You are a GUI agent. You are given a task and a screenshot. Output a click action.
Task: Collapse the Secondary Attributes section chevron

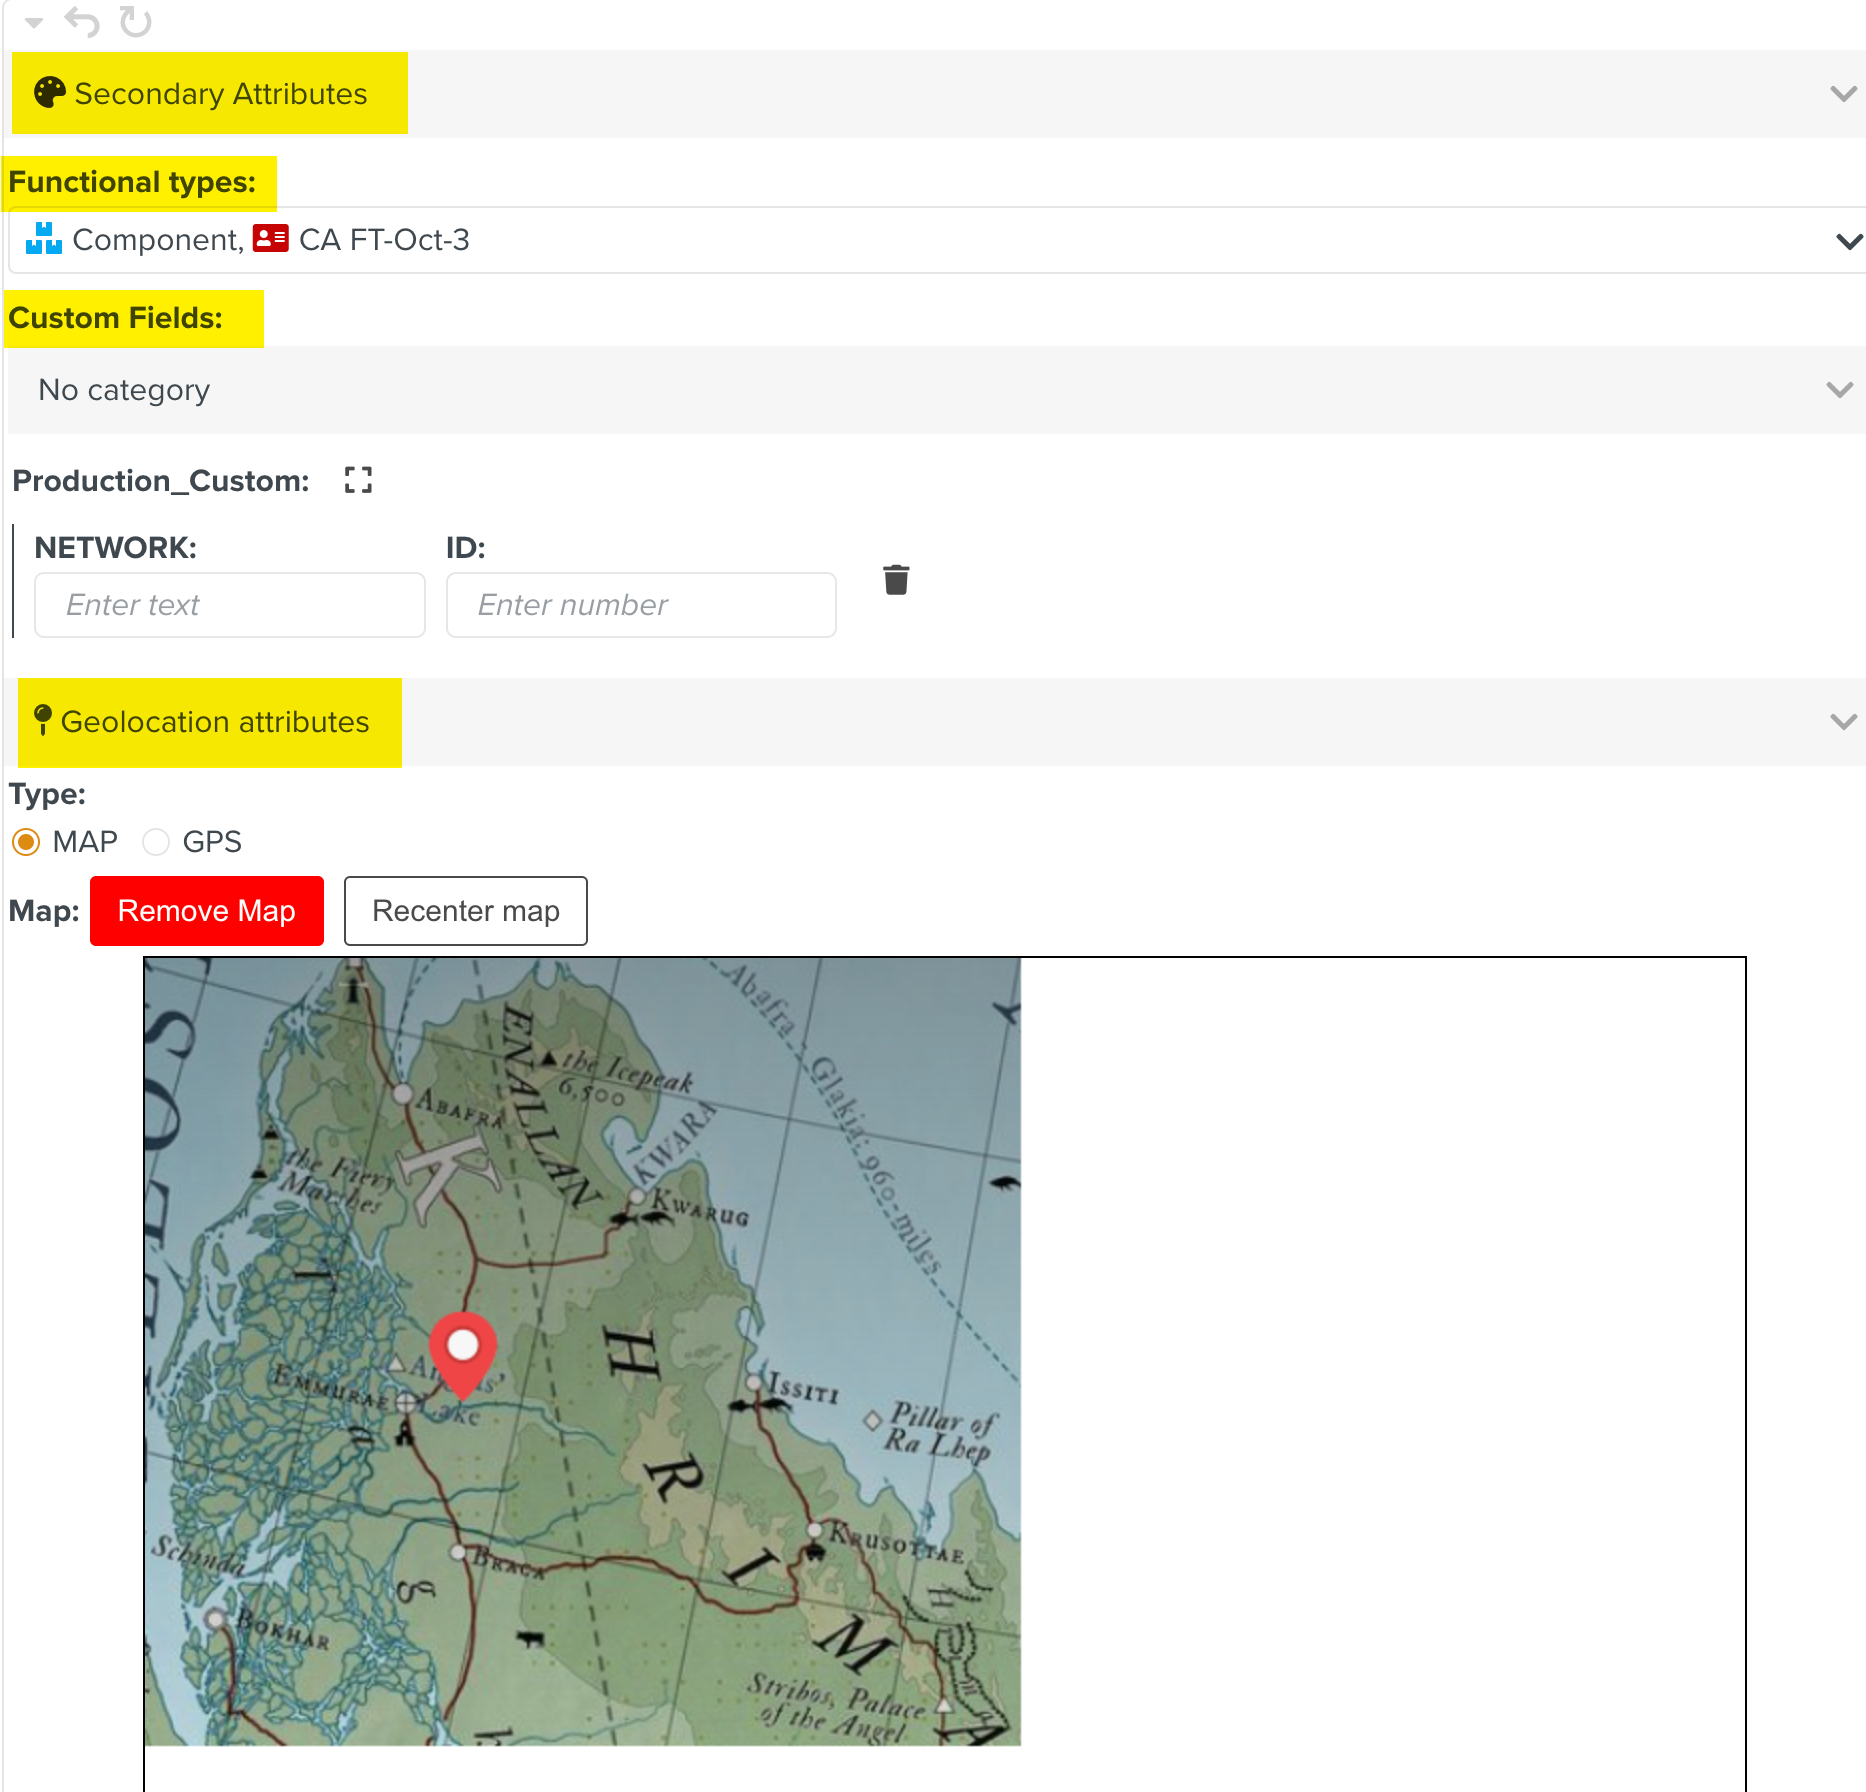coord(1843,94)
